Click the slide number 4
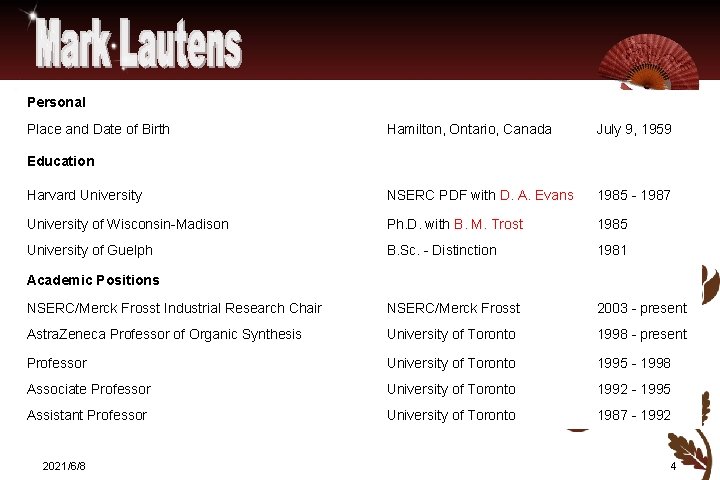Screen dimensions: 720x480 click(673, 466)
